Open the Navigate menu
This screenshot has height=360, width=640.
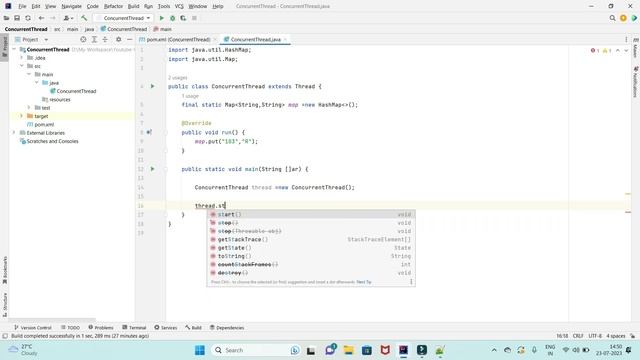(x=71, y=6)
